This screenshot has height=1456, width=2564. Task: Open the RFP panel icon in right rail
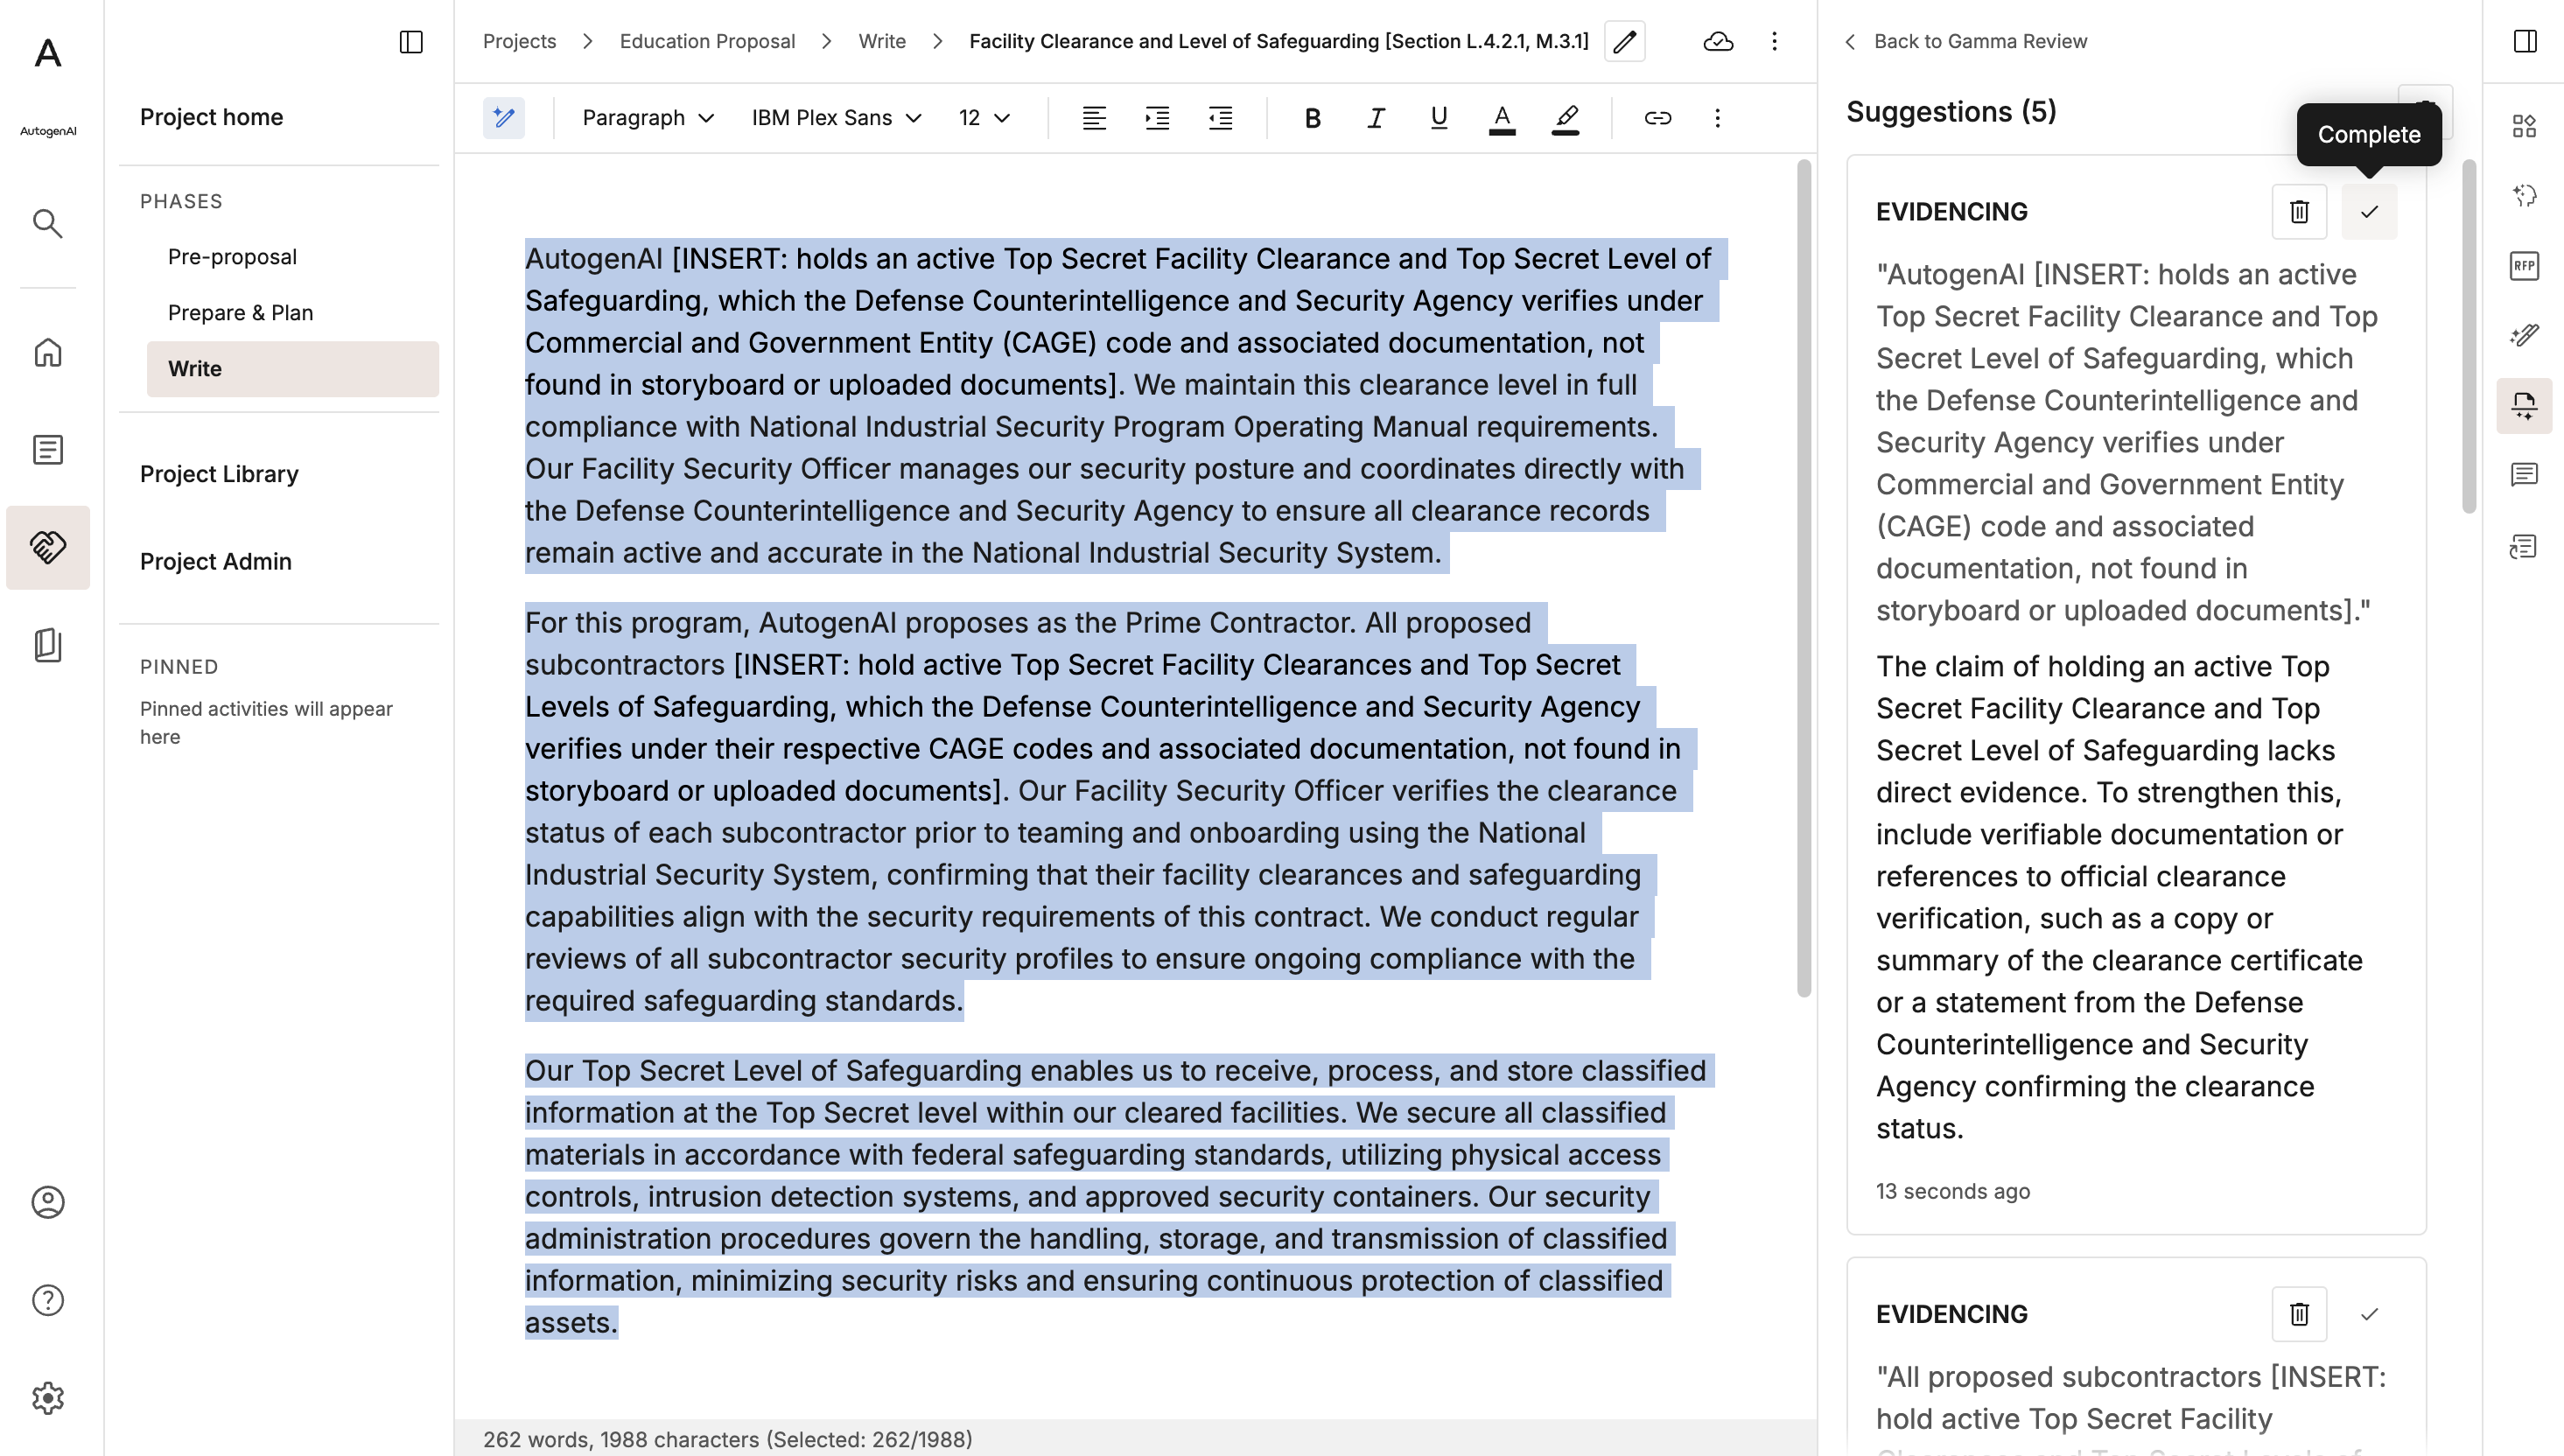[x=2524, y=265]
